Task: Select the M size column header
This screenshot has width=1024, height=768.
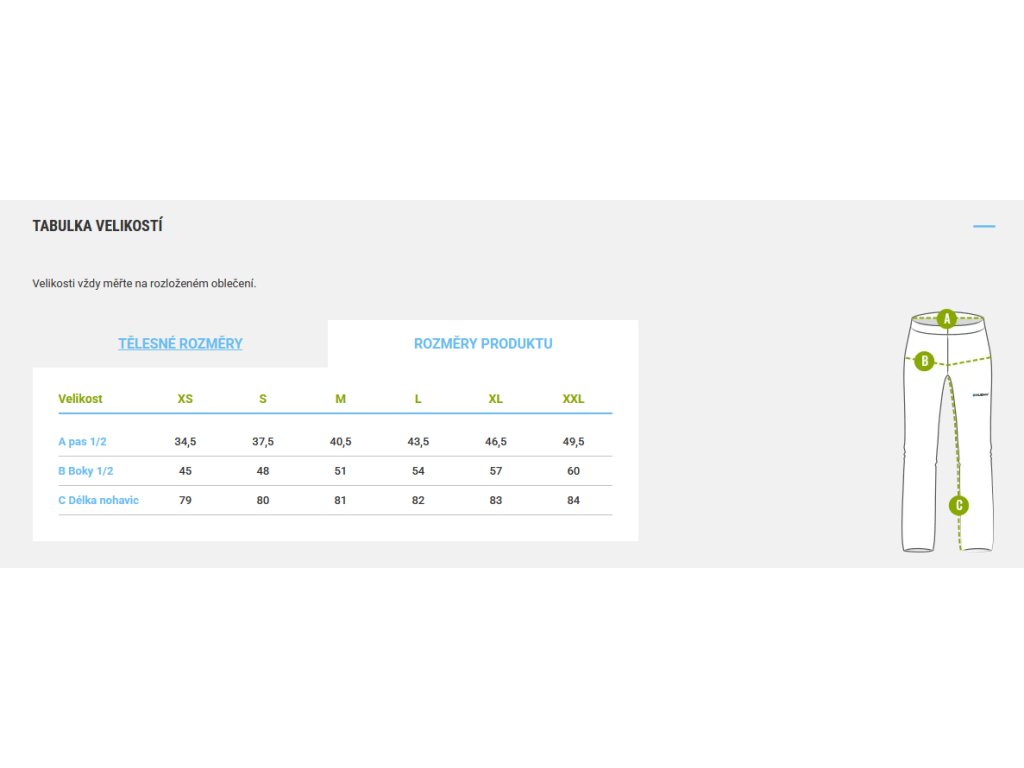Action: [x=340, y=398]
